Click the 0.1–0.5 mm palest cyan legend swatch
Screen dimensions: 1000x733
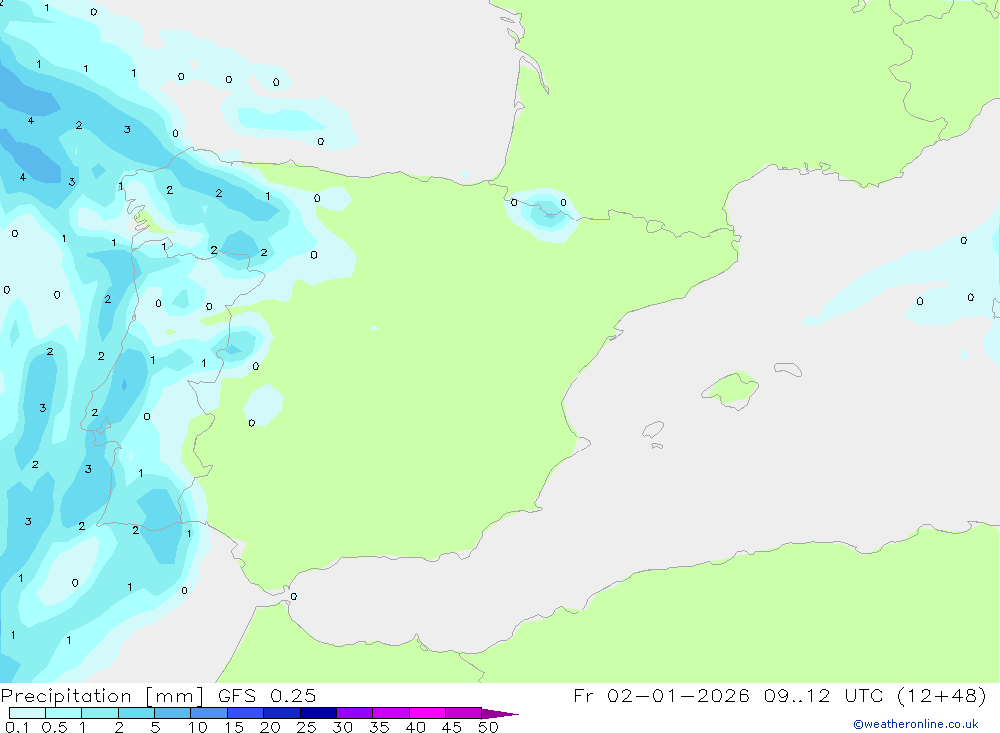point(27,713)
